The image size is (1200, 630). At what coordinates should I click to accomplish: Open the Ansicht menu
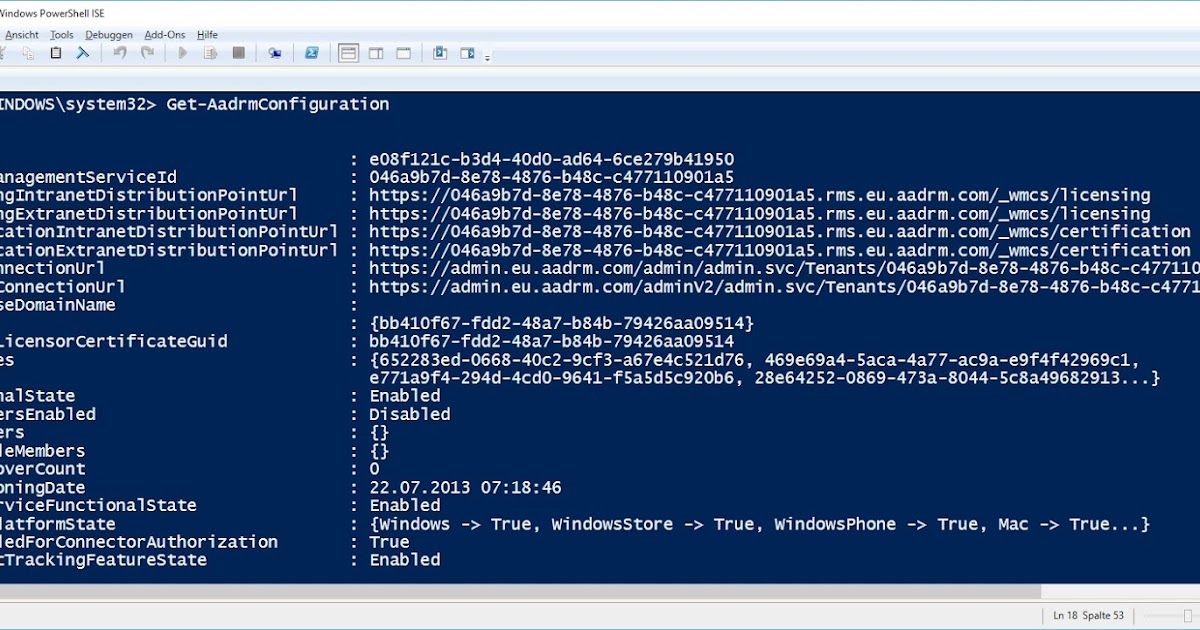click(x=21, y=34)
